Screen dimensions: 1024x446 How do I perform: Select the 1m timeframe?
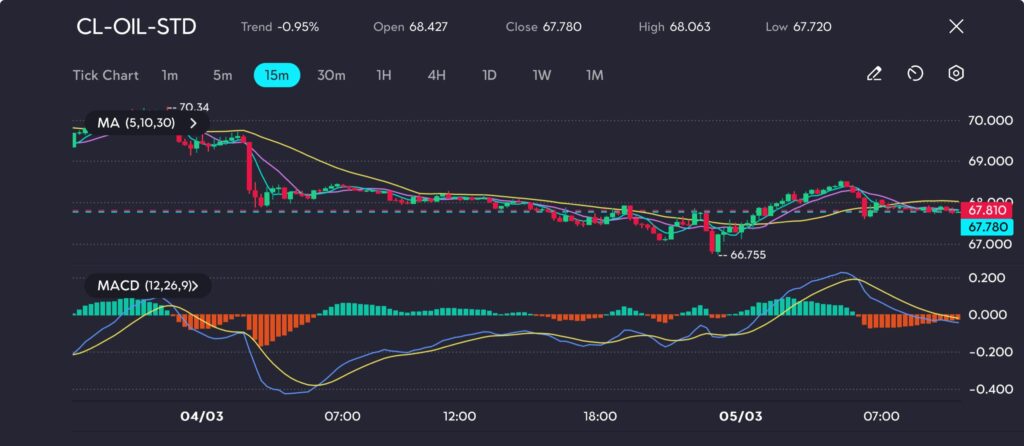(170, 75)
